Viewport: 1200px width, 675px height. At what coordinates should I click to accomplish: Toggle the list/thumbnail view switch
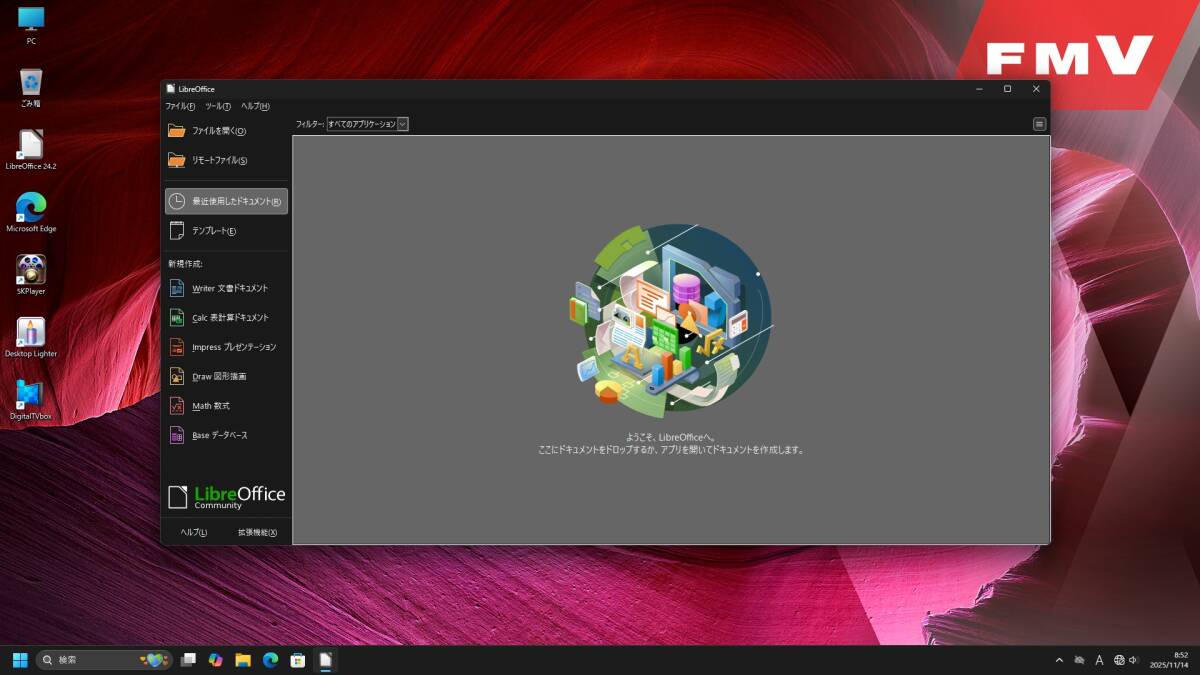click(1039, 123)
